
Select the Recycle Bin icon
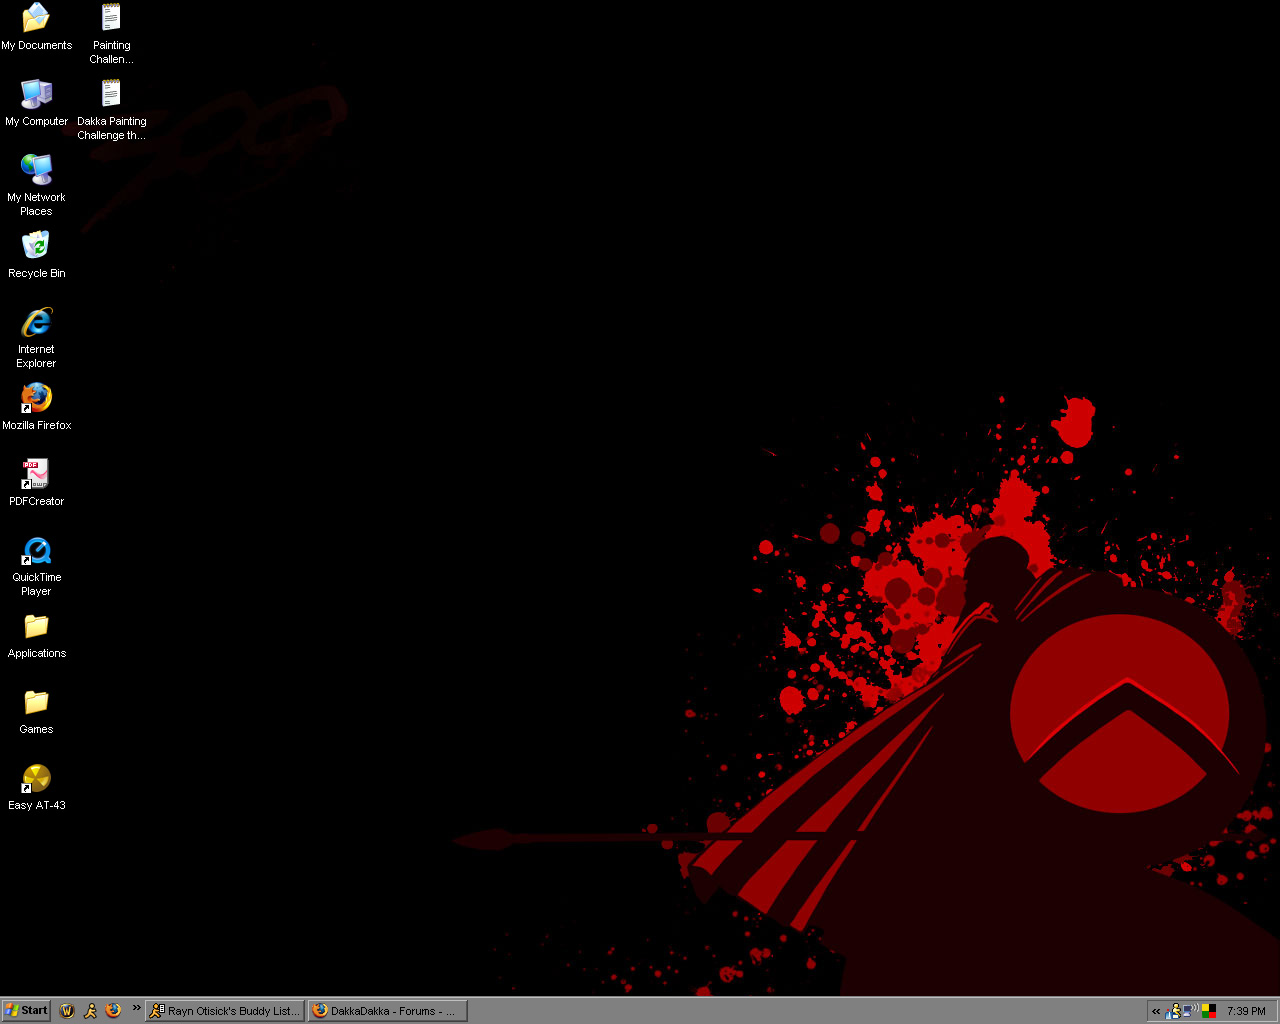point(36,255)
